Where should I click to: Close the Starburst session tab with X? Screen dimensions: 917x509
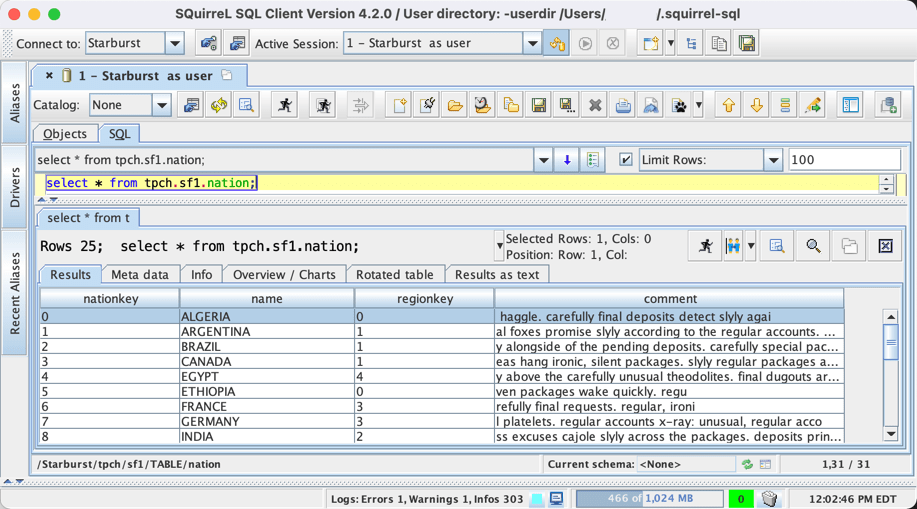tap(49, 75)
